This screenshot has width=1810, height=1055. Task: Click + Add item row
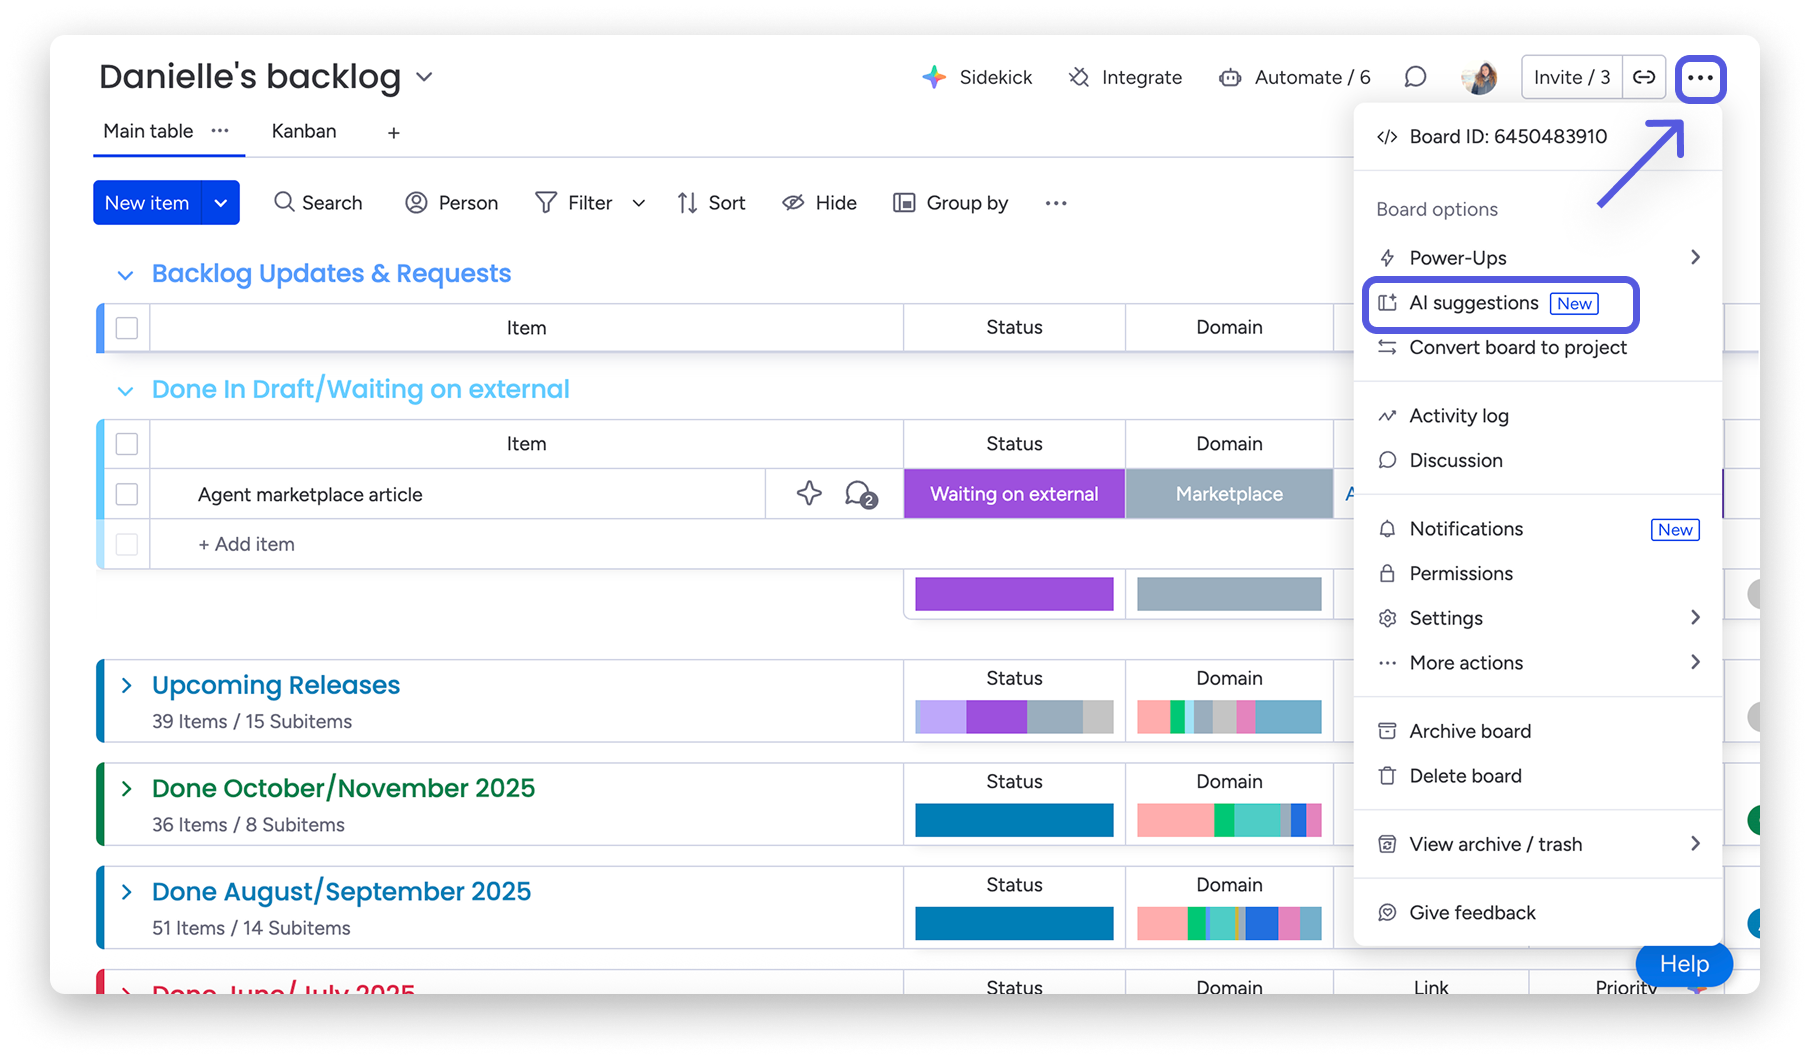pyautogui.click(x=246, y=544)
